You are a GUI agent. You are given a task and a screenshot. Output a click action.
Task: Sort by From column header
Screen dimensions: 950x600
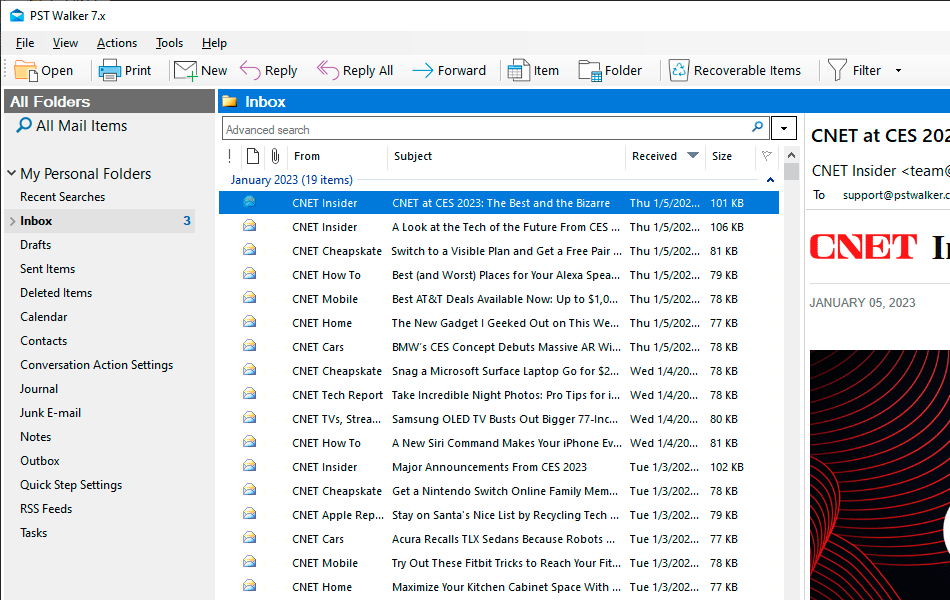click(307, 156)
